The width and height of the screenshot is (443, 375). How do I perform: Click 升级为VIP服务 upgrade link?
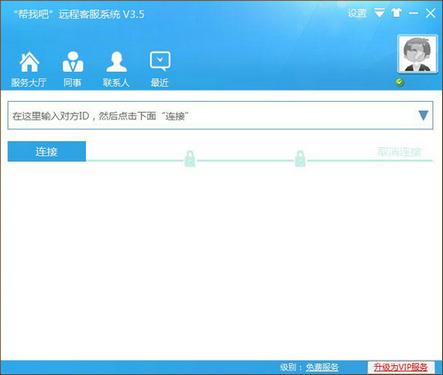401,367
